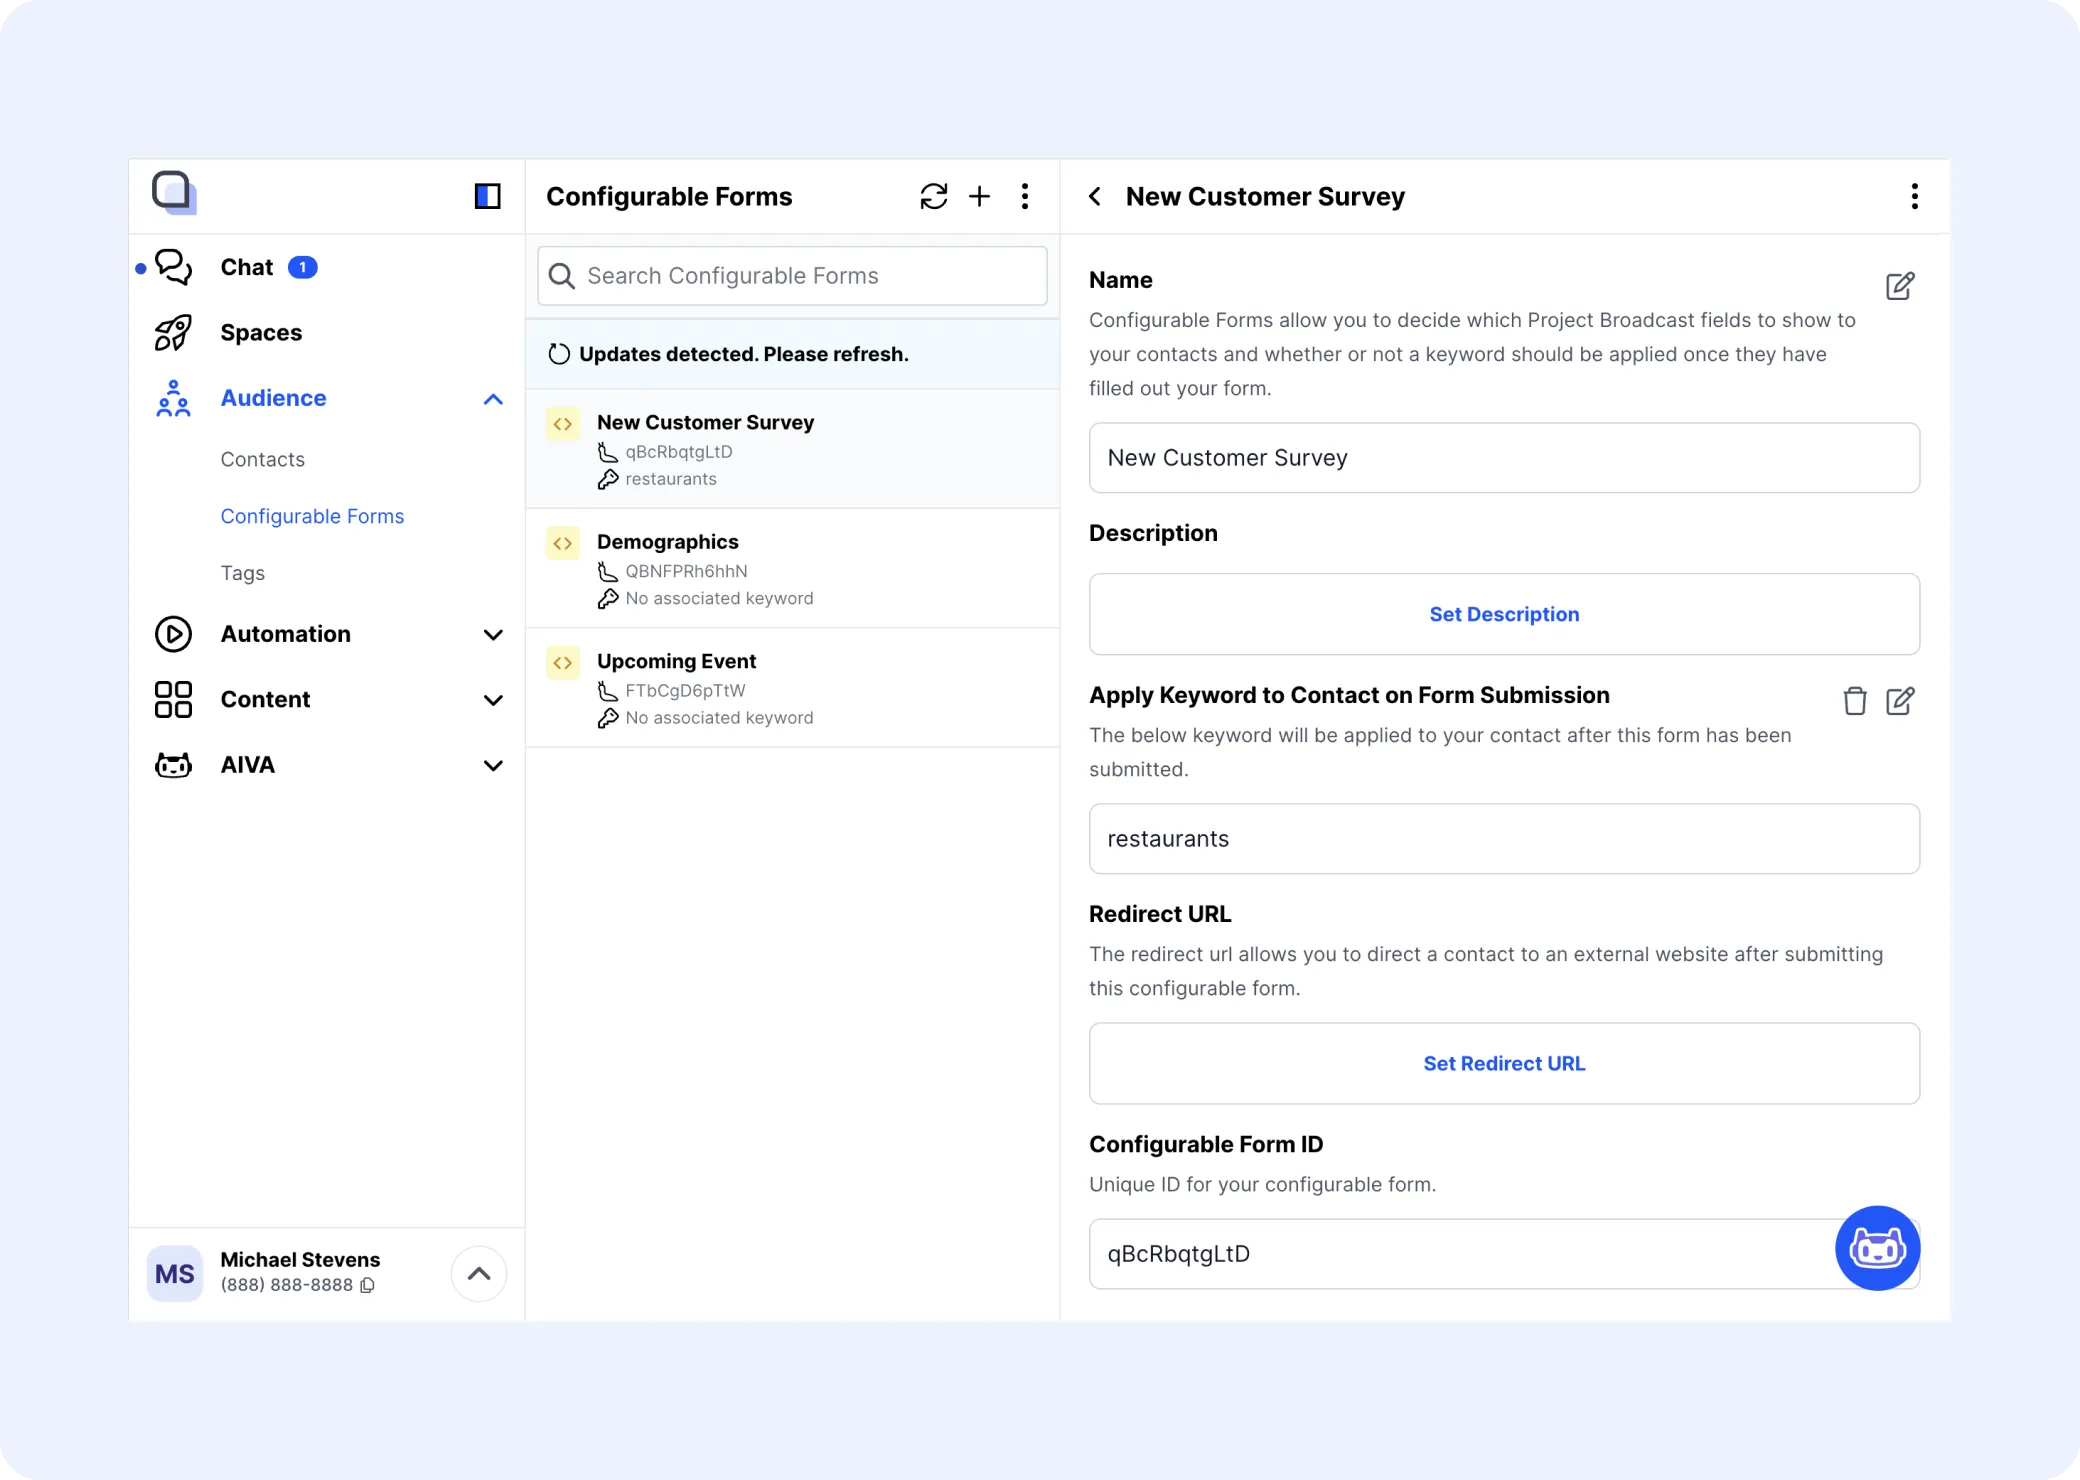Toggle the sidebar collapse icon
Screen dimensions: 2080x1480
487,196
